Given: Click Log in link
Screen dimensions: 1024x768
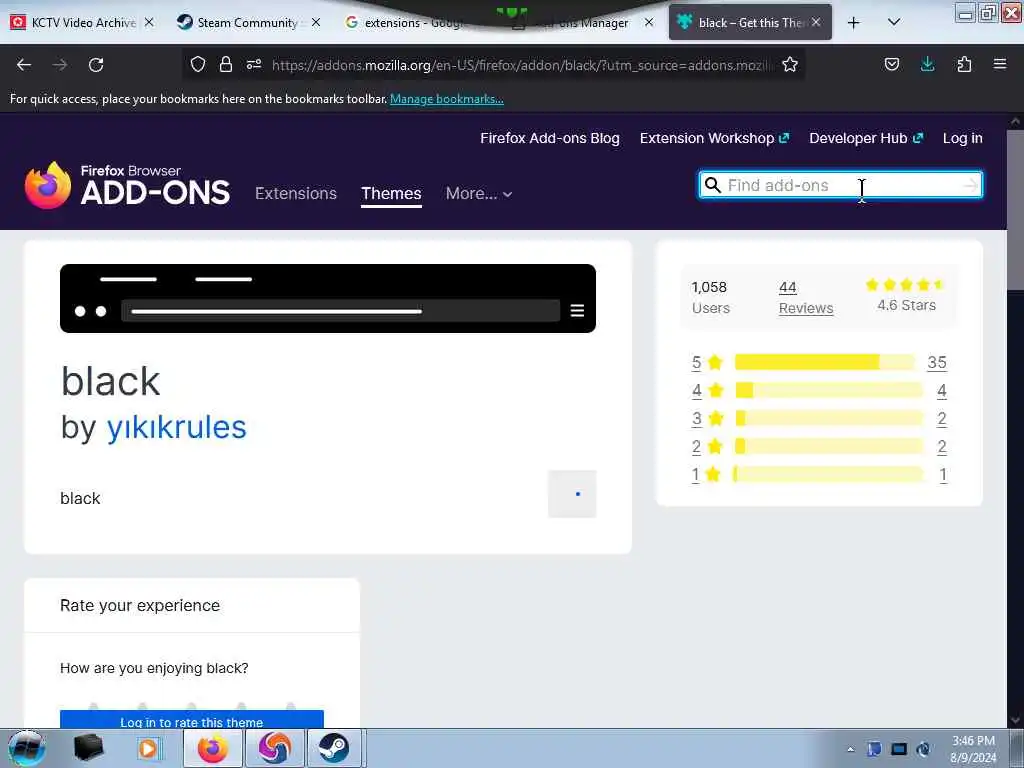Looking at the screenshot, I should point(963,138).
